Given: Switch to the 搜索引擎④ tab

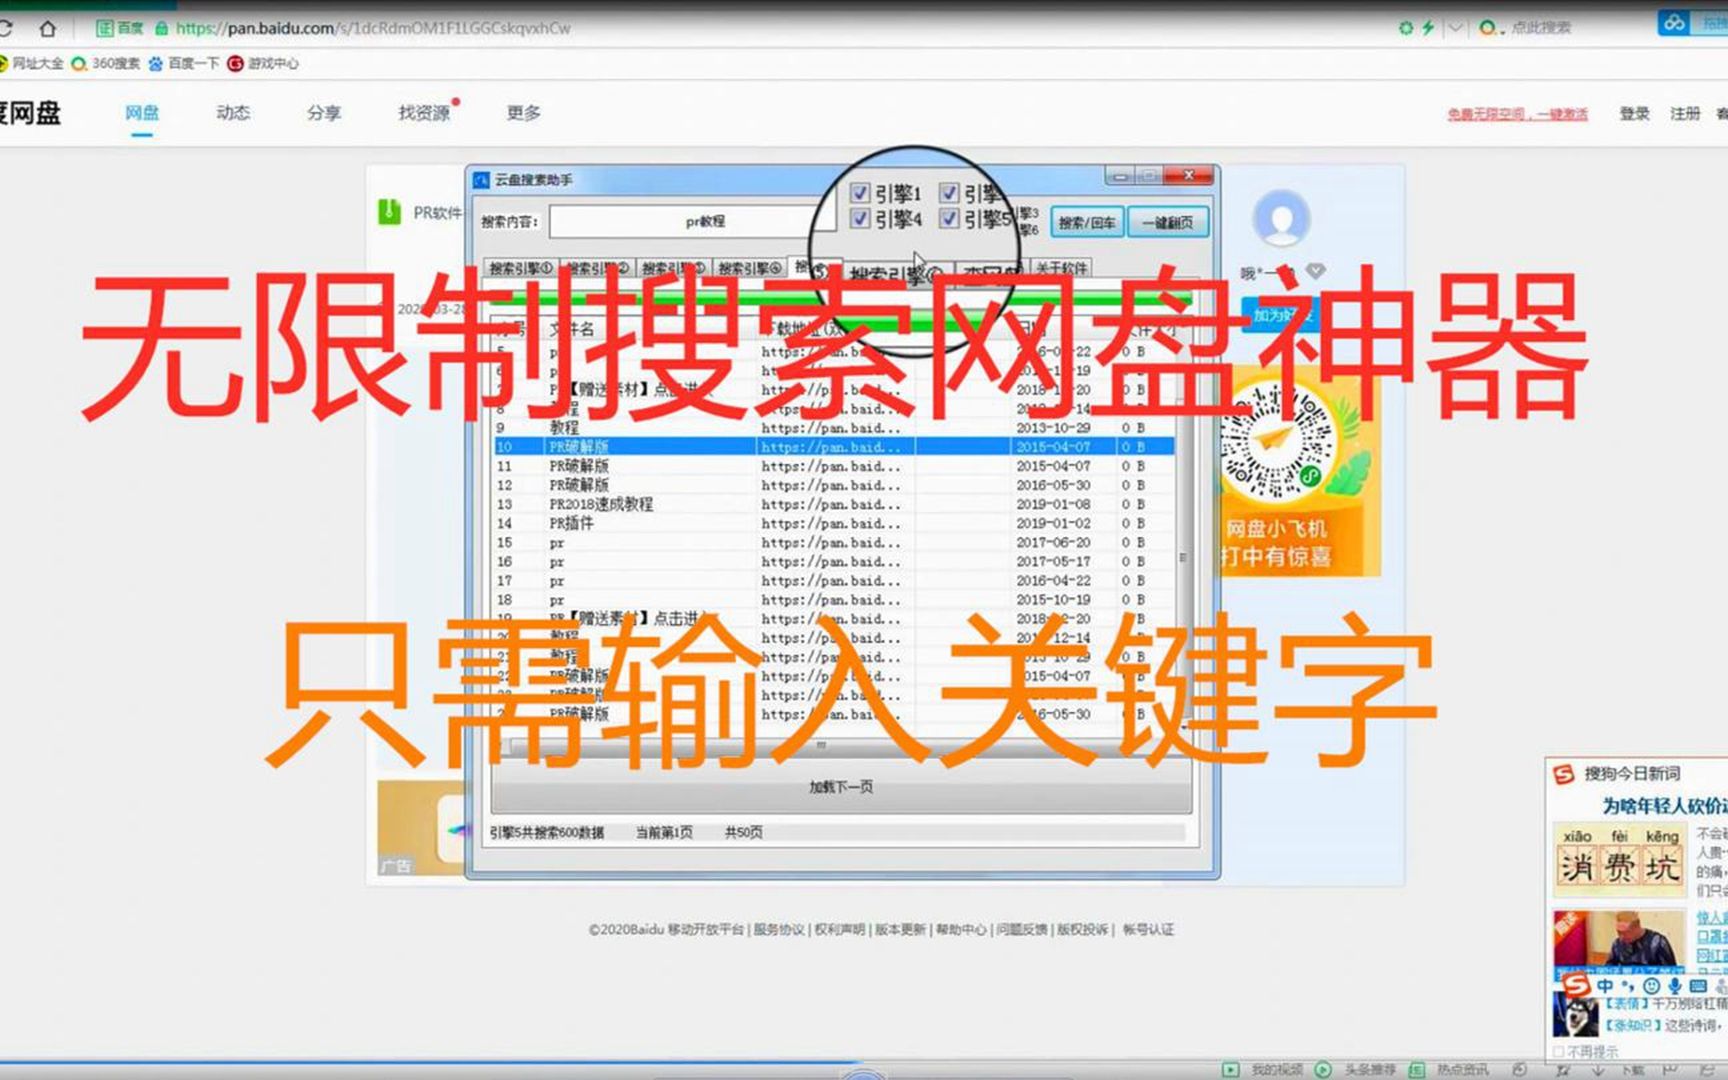Looking at the screenshot, I should click(x=750, y=268).
